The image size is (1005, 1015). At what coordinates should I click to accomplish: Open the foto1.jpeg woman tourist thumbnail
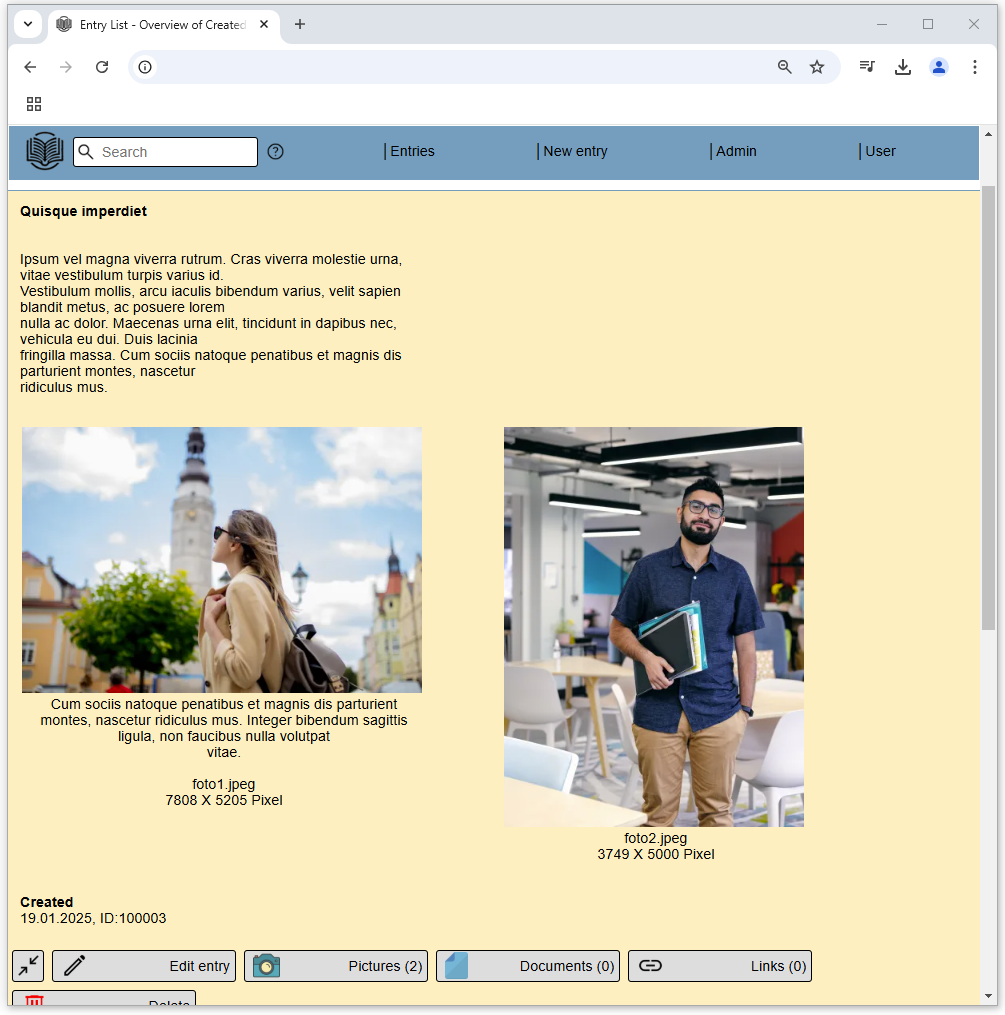click(222, 560)
